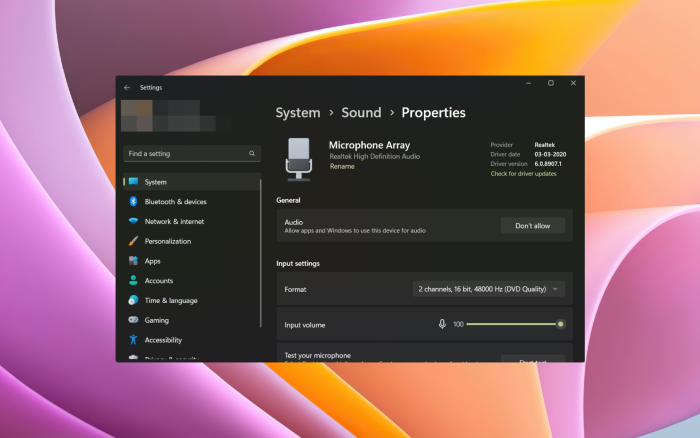Click the Time & language globe icon
Screen dimensions: 700x438
click(x=133, y=300)
